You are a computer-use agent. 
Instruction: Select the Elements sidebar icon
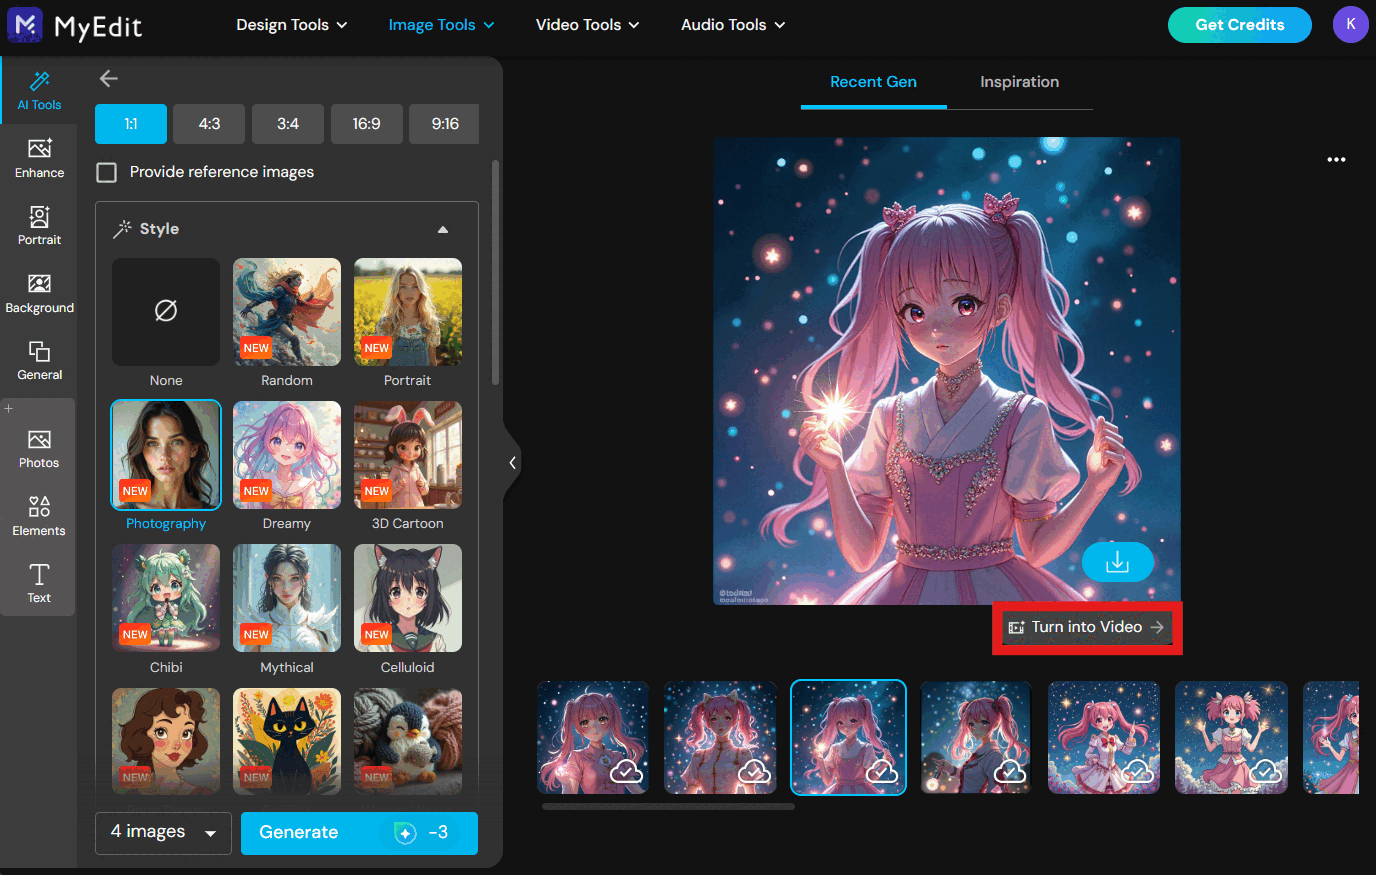click(39, 515)
